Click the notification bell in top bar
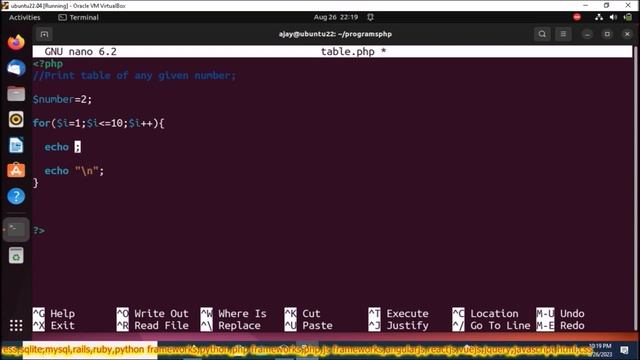 (370, 17)
